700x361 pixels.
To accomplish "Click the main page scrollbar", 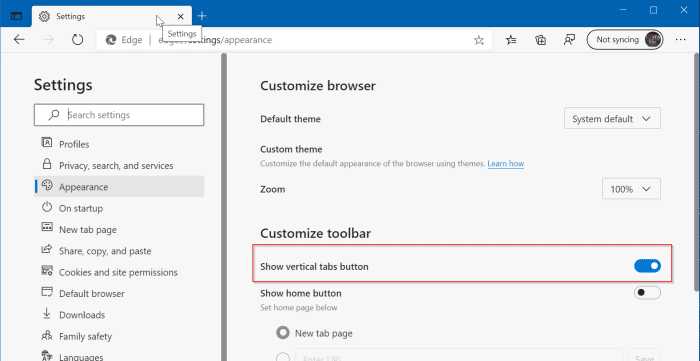I will click(697, 172).
